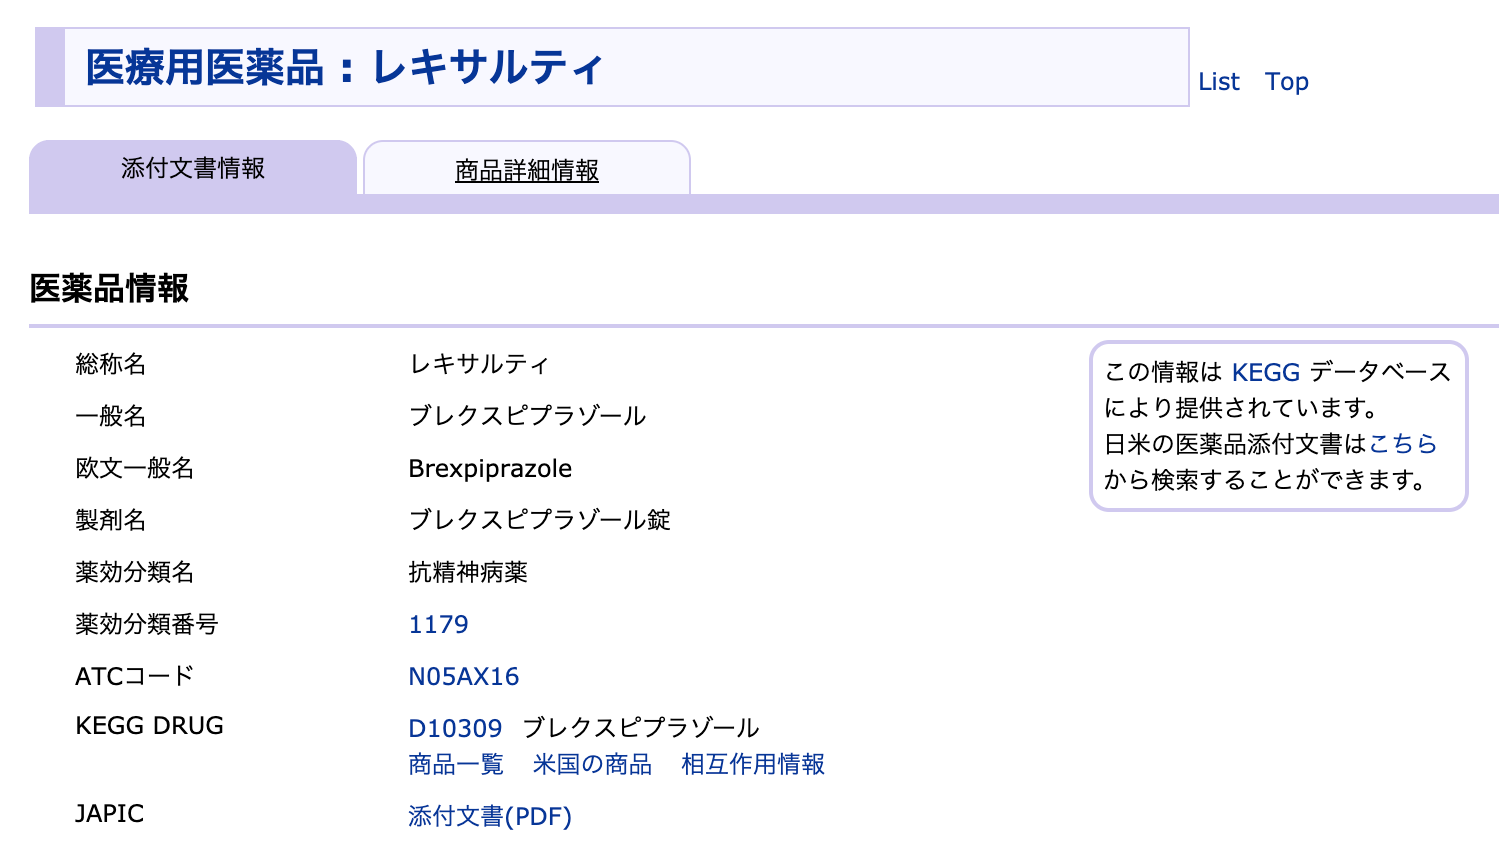This screenshot has height=863, width=1499.
Task: Go to the Top link
Action: (1286, 82)
